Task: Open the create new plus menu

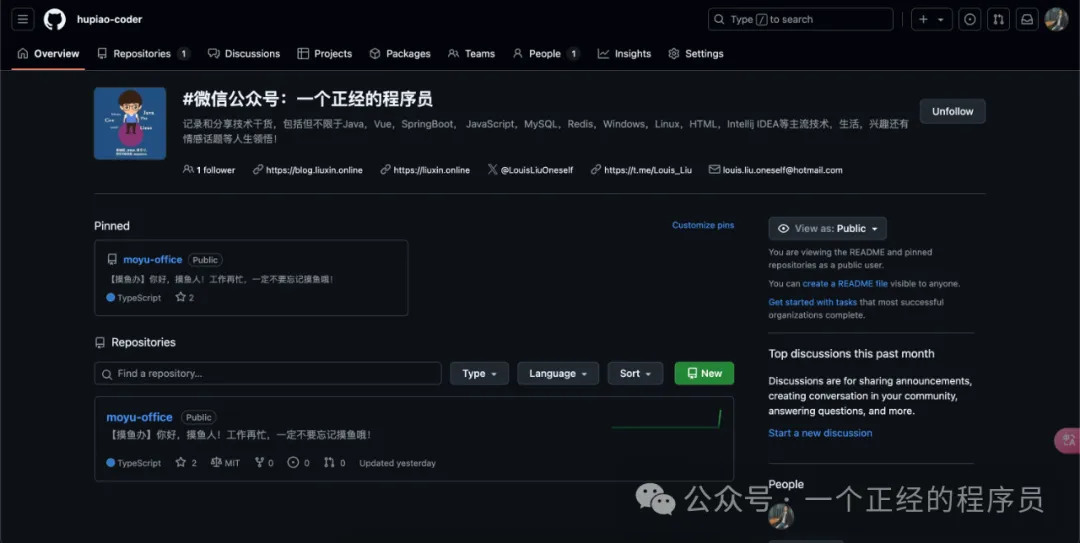Action: [931, 19]
